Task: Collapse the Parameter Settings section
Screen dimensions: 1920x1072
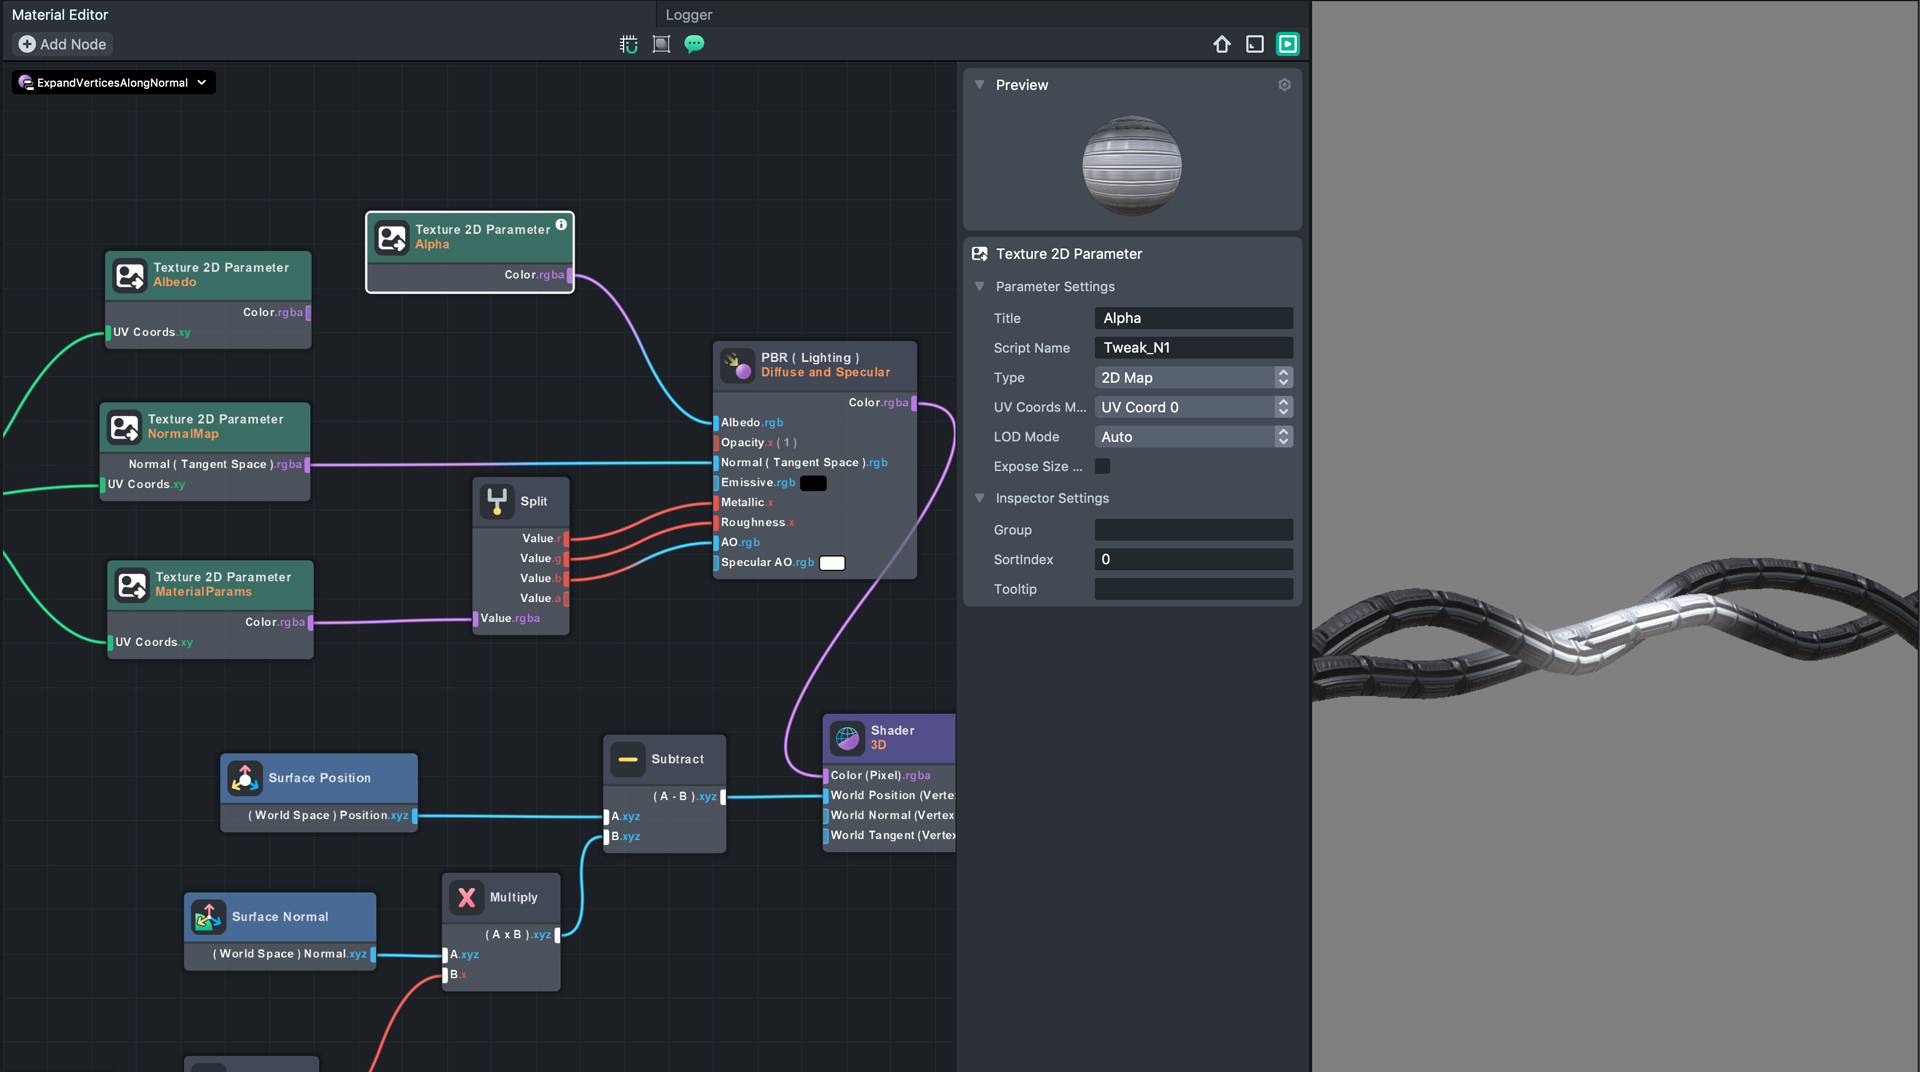Action: [x=980, y=287]
